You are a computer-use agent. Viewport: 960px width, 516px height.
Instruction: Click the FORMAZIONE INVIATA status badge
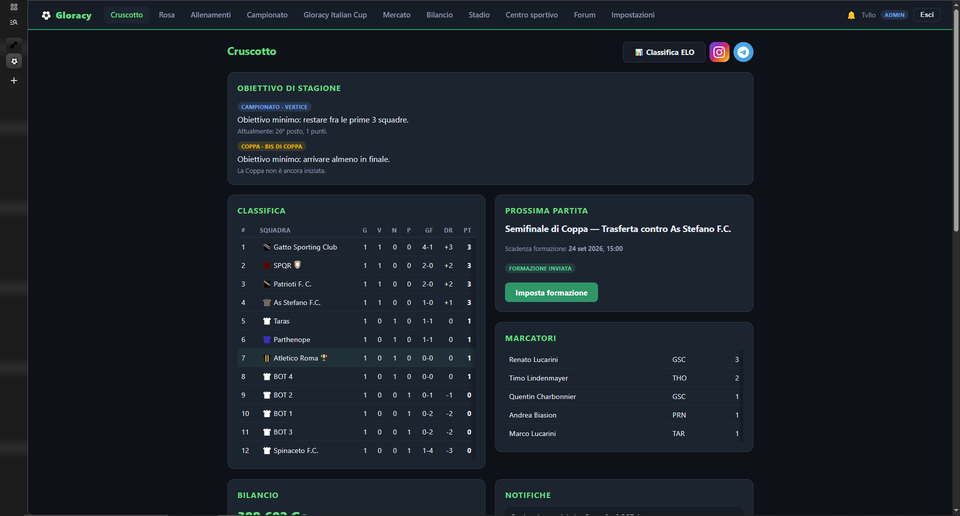[x=540, y=268]
